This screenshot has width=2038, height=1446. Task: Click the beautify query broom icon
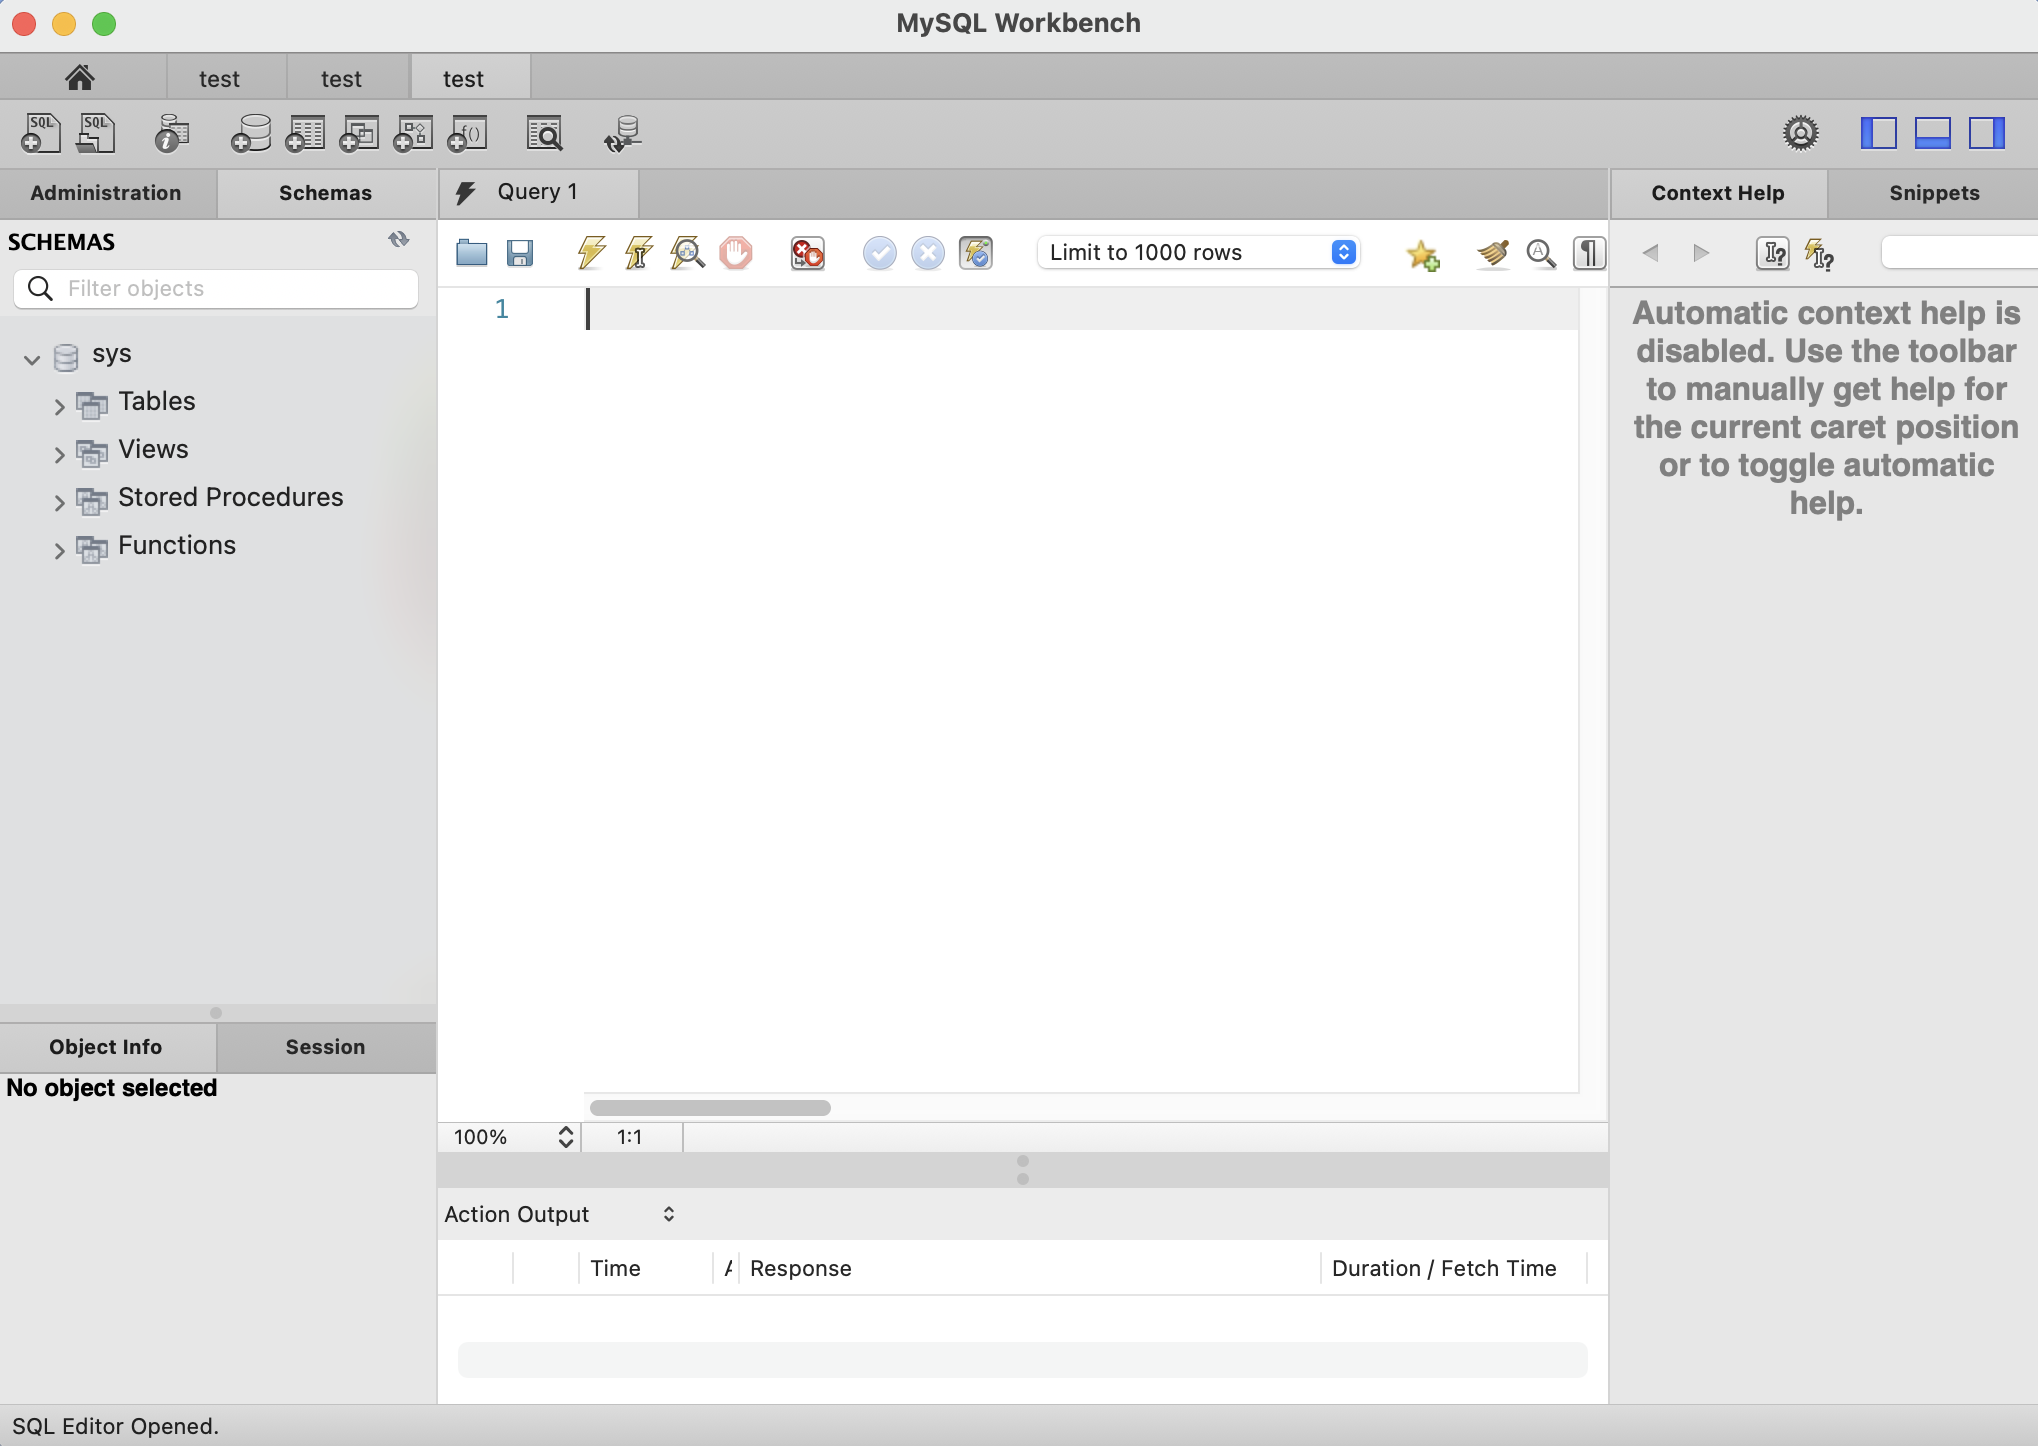1492,253
